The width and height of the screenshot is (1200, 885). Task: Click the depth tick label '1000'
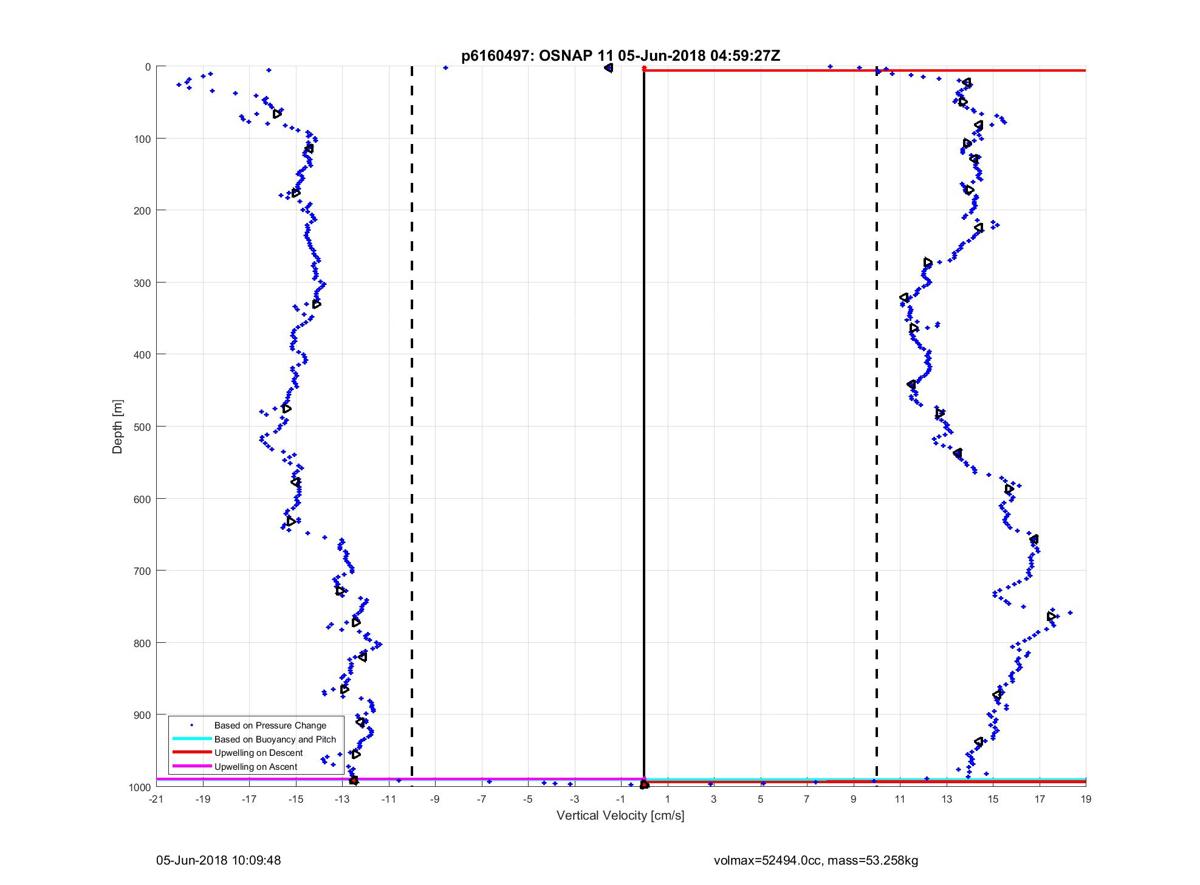pos(138,787)
